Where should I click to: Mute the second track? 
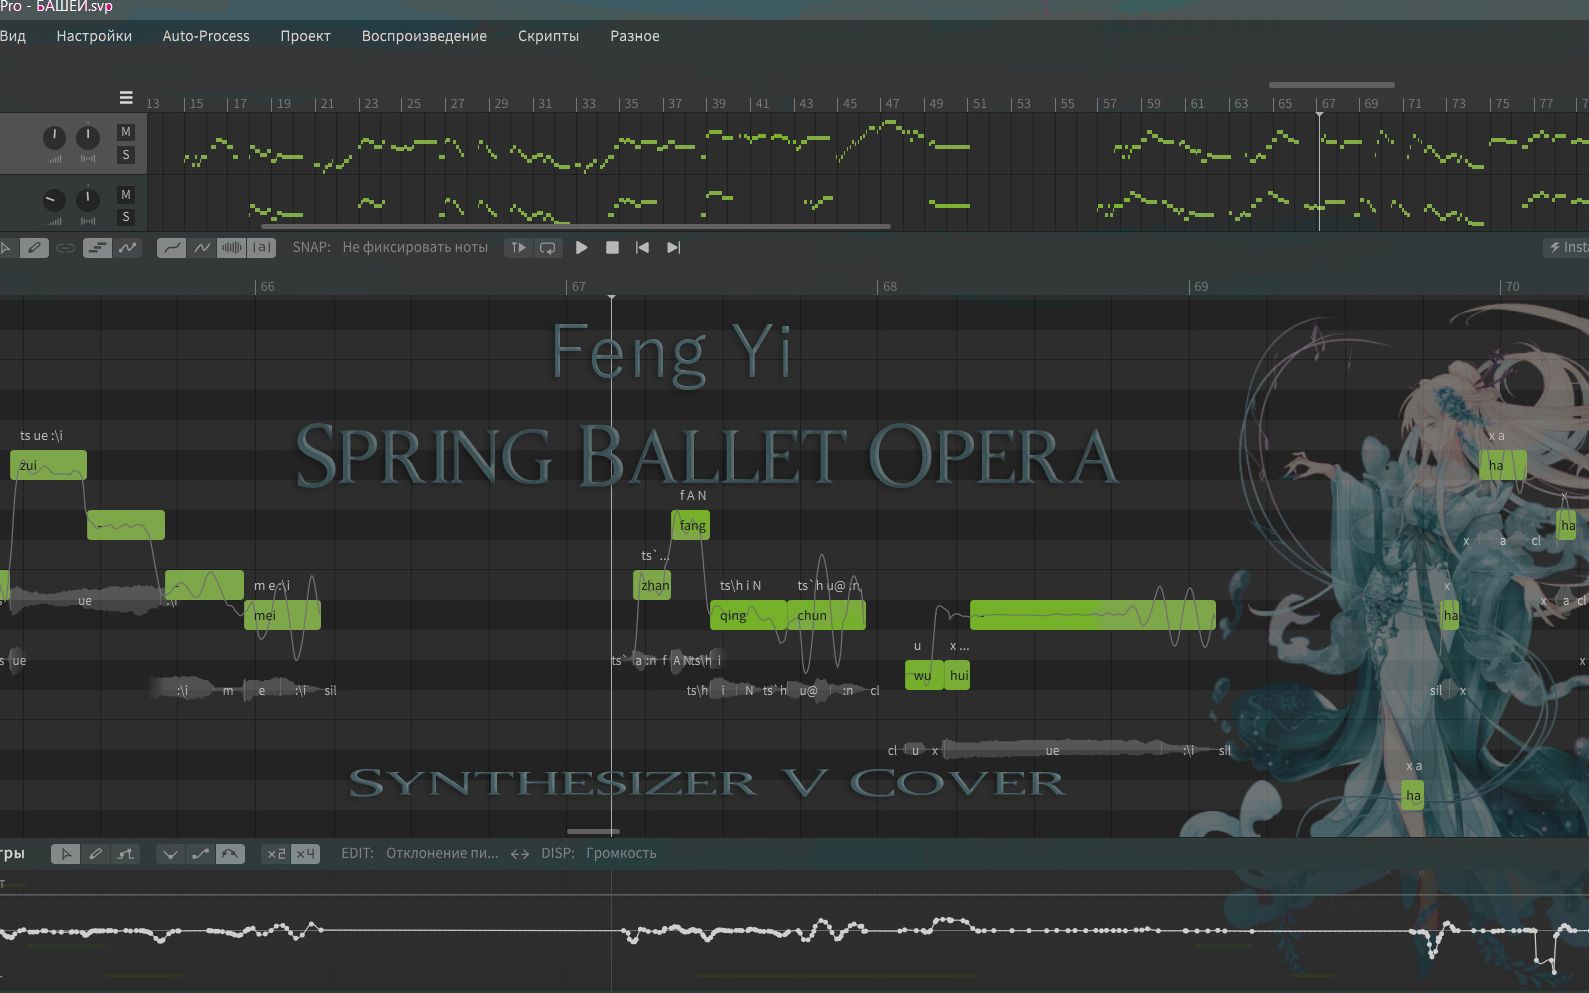(125, 195)
